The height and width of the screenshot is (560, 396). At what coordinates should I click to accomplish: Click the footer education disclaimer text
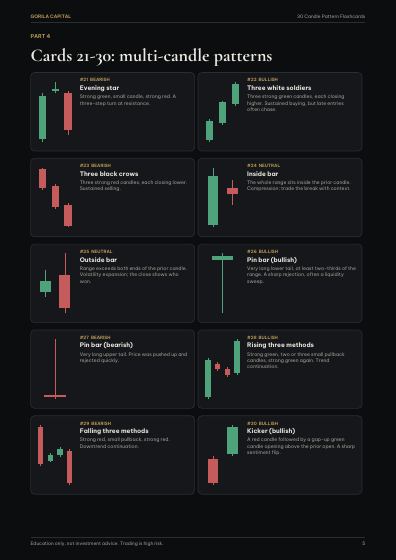pyautogui.click(x=97, y=543)
